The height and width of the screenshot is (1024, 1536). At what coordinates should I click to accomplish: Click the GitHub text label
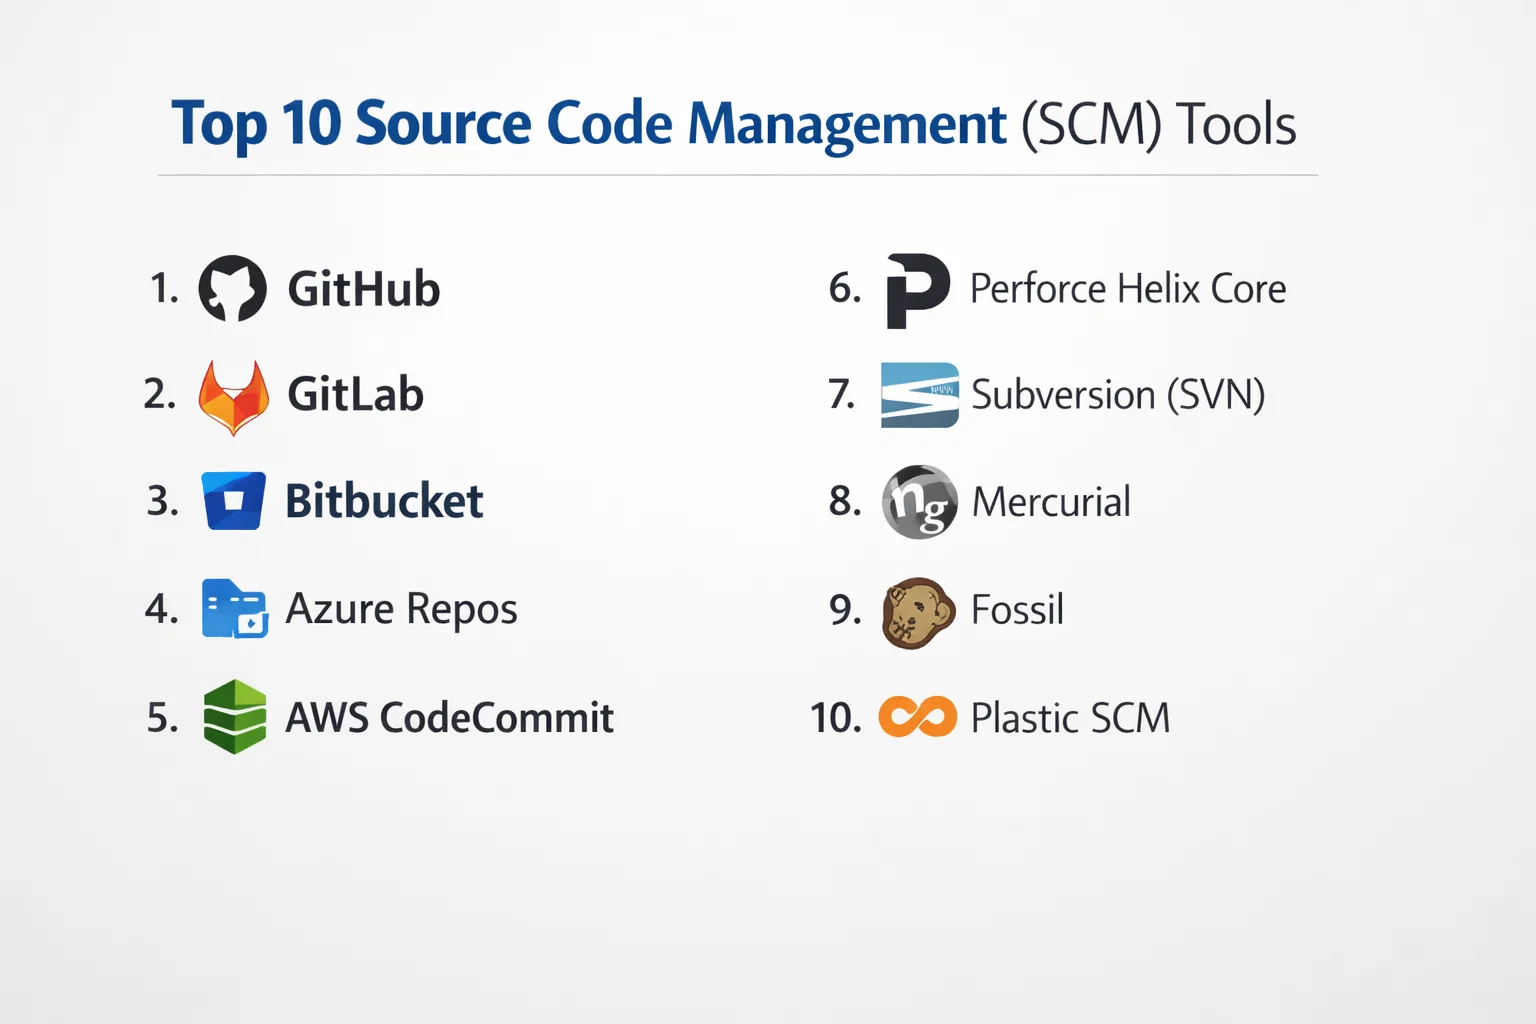click(x=364, y=290)
